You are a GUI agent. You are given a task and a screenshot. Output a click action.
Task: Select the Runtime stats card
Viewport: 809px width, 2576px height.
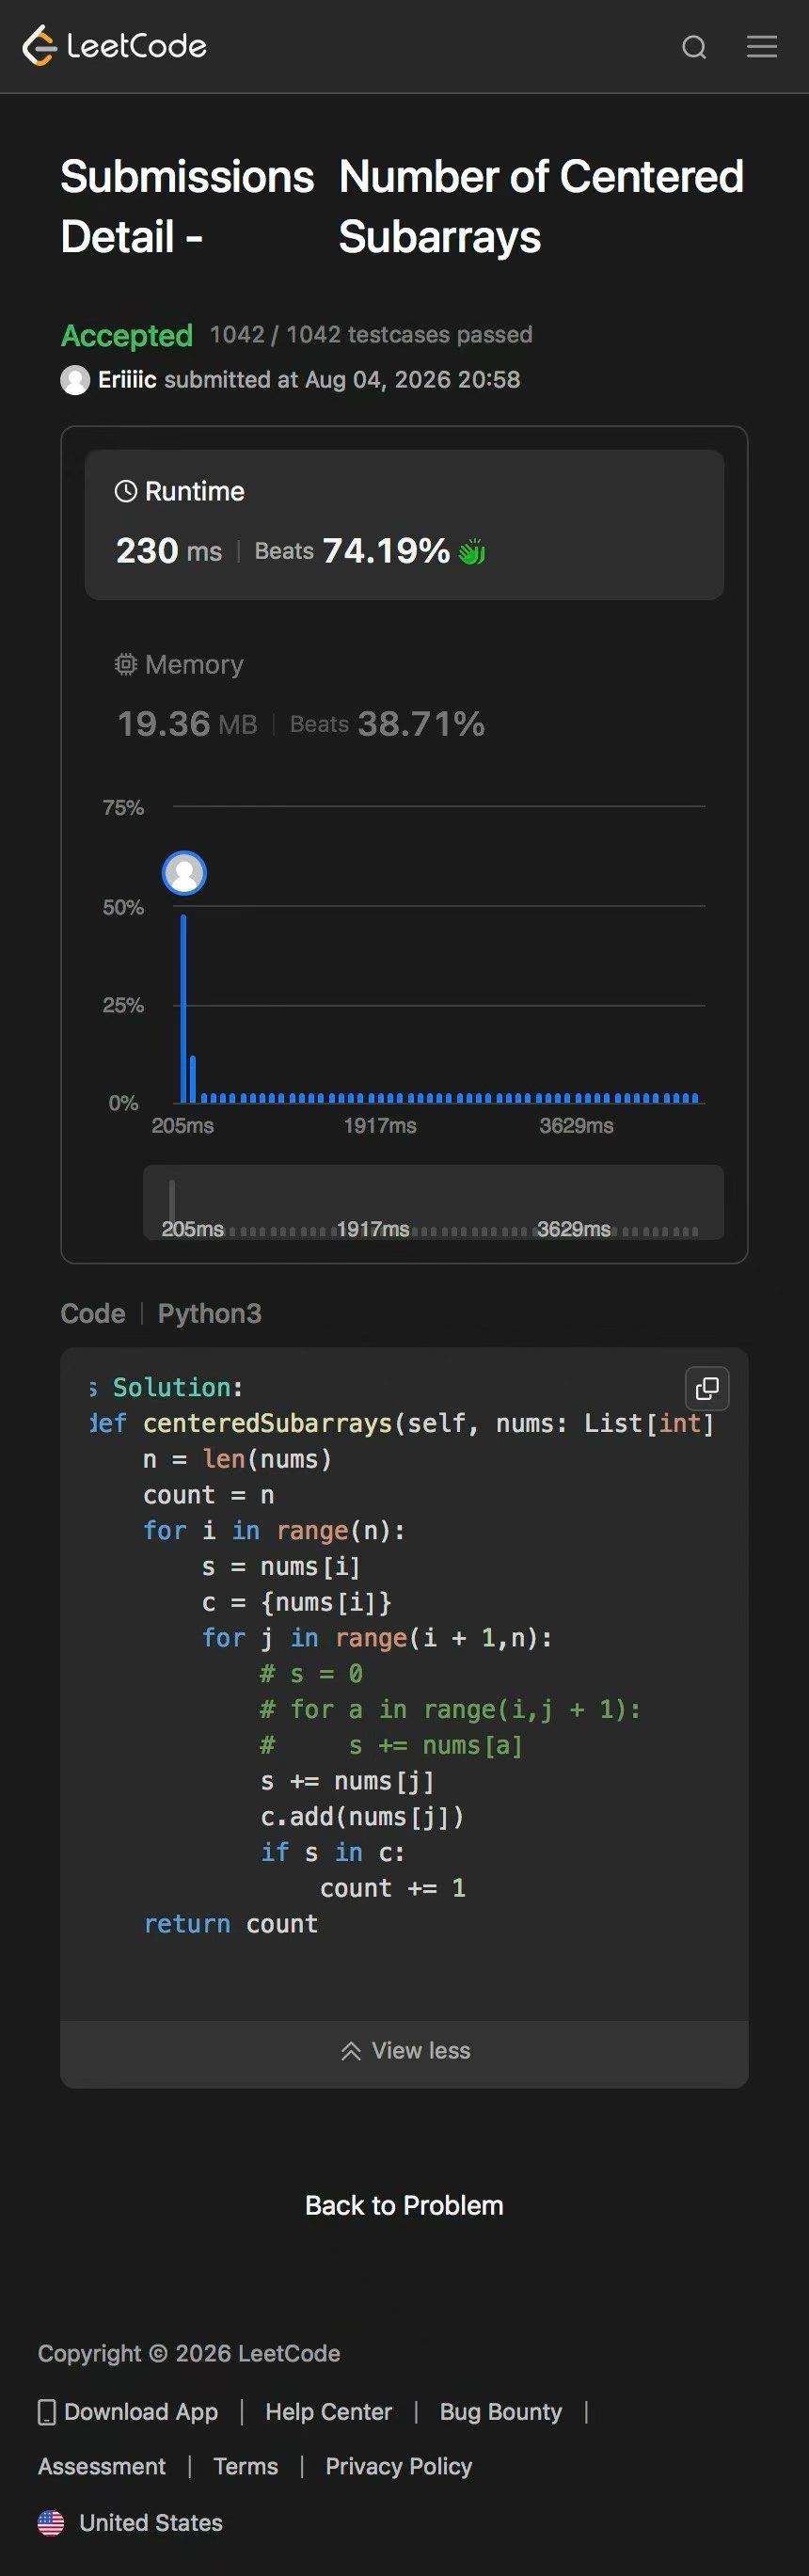coord(404,524)
